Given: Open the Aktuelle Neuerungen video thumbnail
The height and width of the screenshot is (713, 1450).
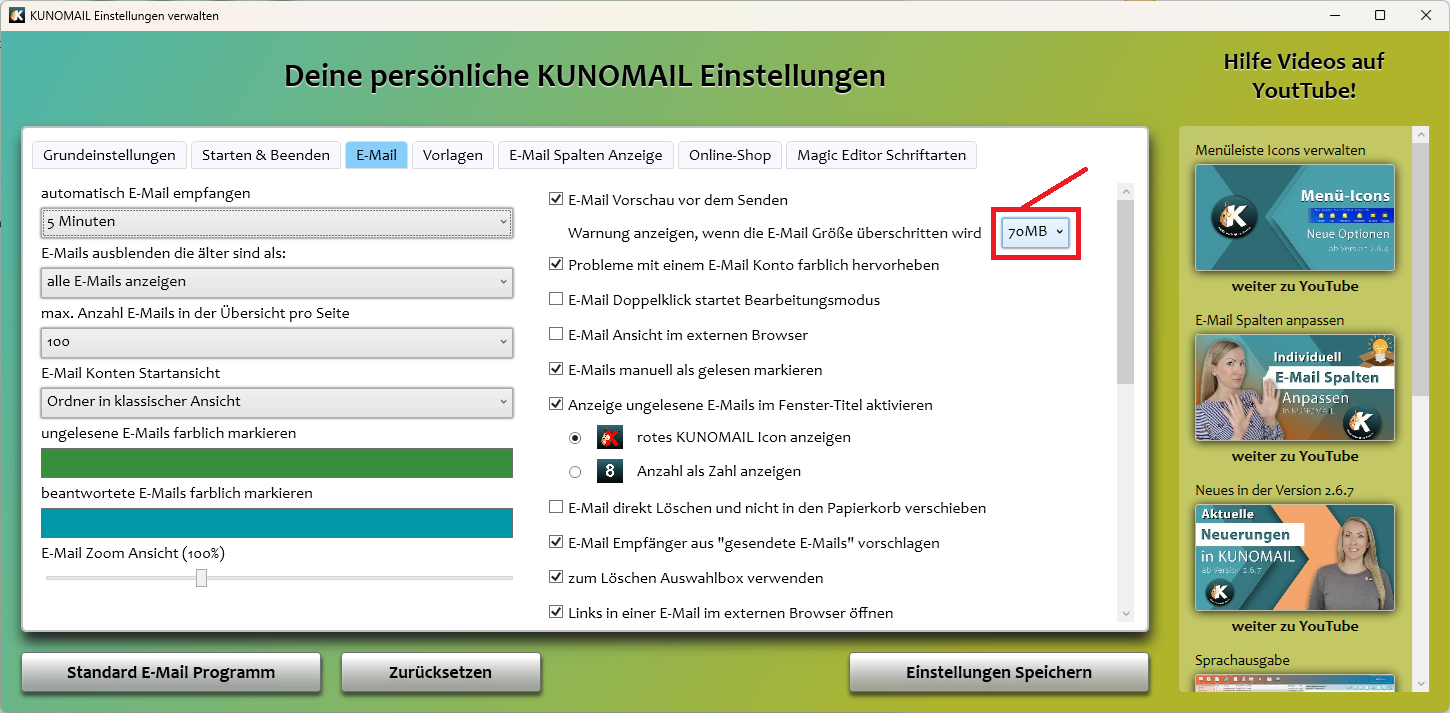Looking at the screenshot, I should click(x=1295, y=557).
